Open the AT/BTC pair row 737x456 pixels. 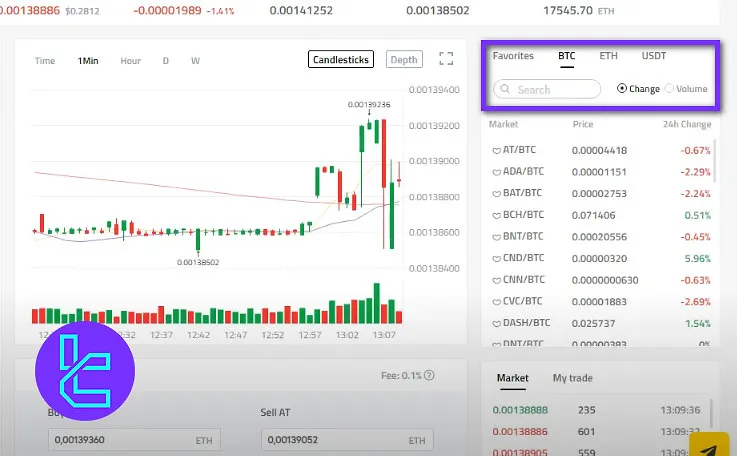600,150
